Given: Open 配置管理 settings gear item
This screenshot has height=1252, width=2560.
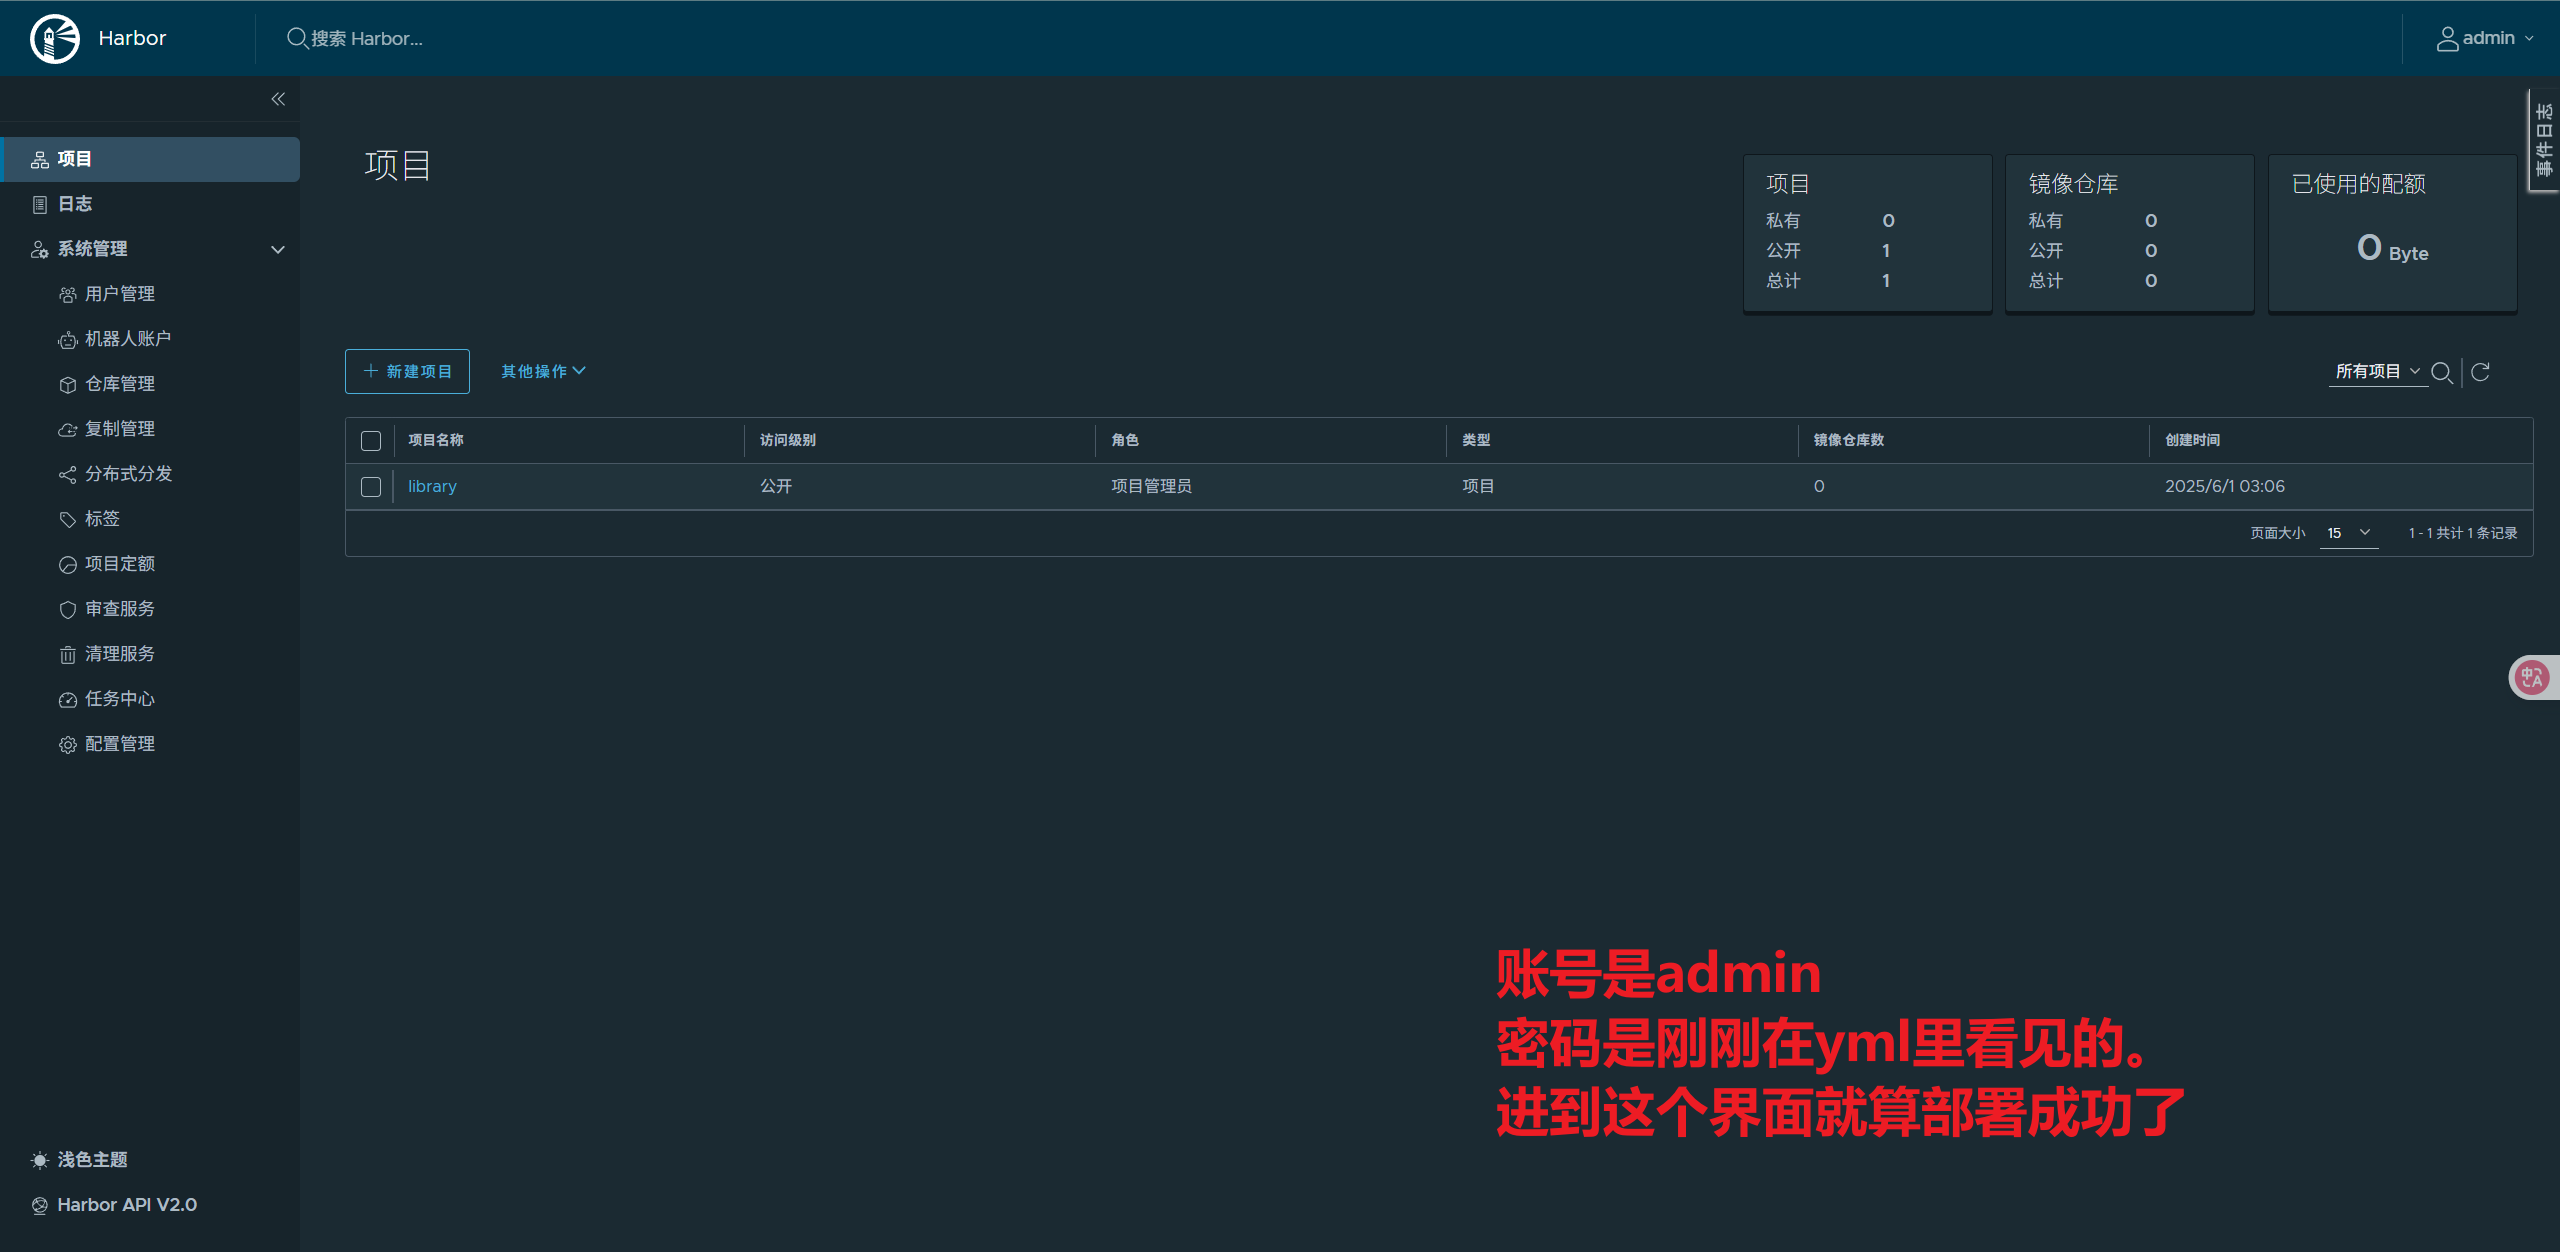Looking at the screenshot, I should [x=119, y=744].
